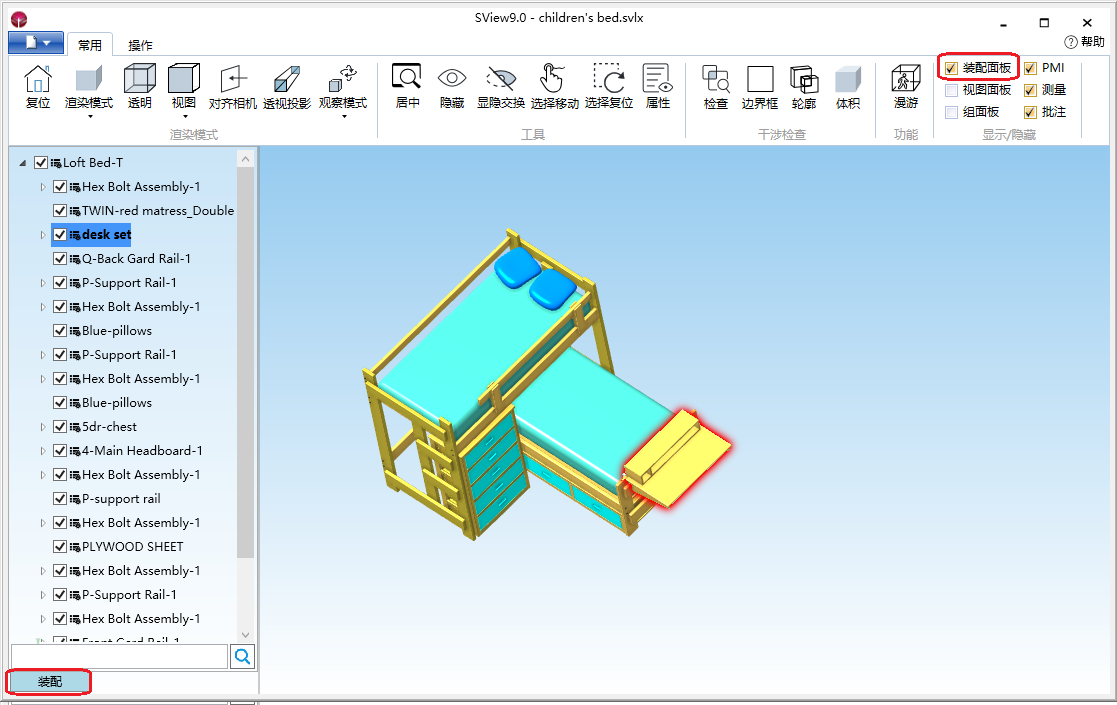
Task: Toggle 测量 measurement checkbox
Action: 1030,90
